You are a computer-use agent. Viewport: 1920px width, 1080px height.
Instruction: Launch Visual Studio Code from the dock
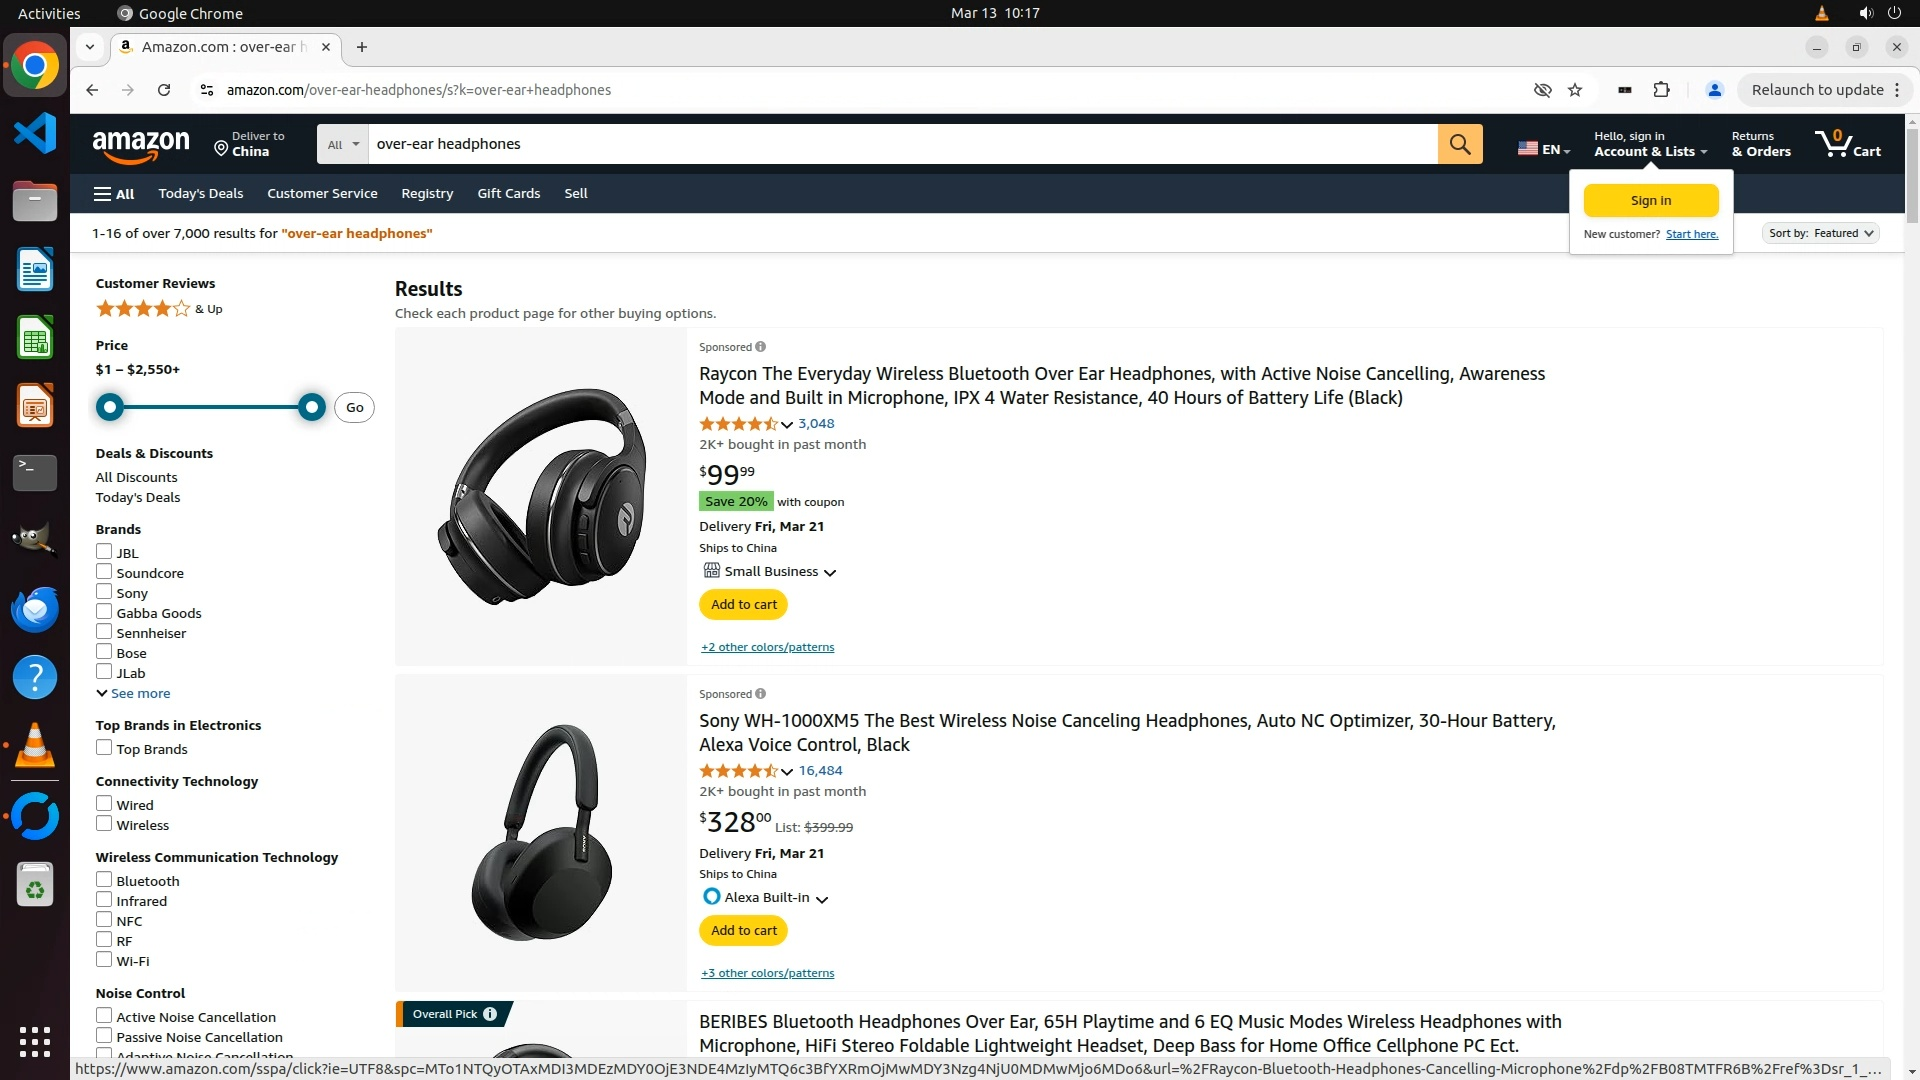(x=35, y=134)
